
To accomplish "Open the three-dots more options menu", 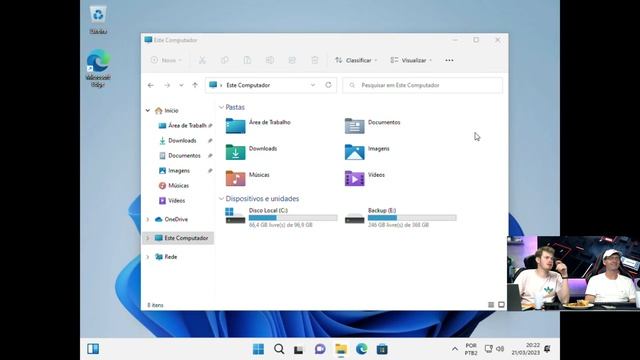I will [x=449, y=60].
